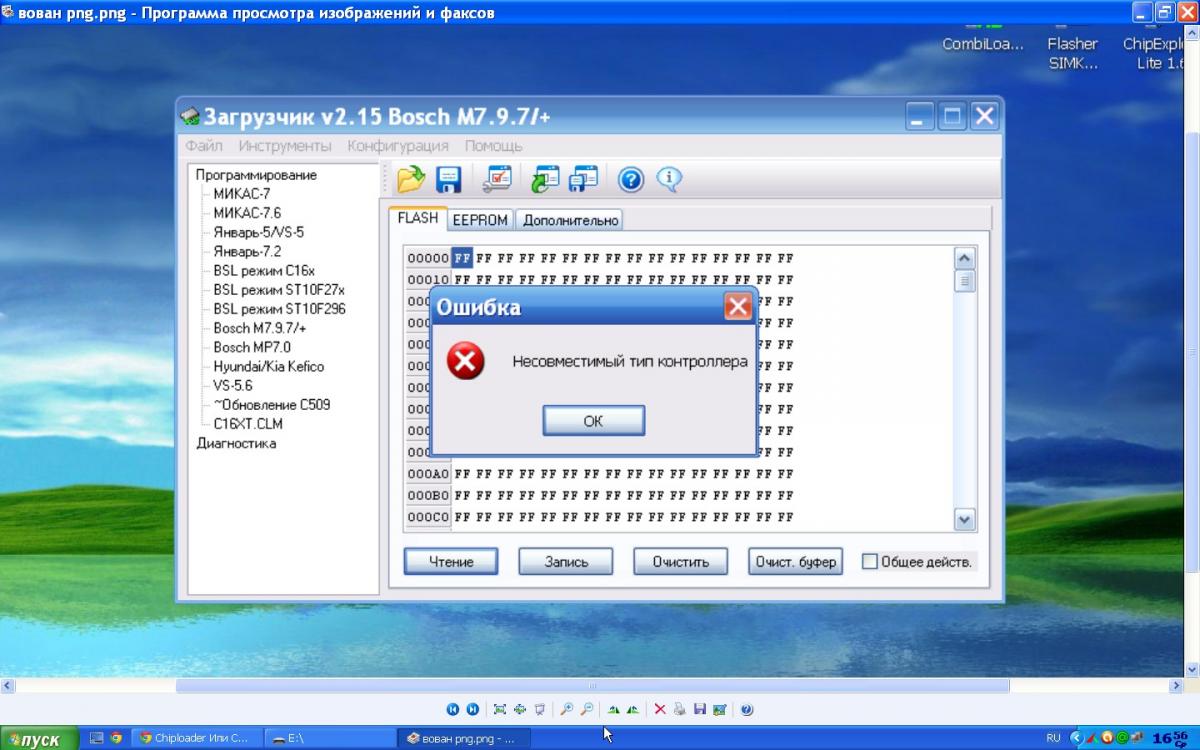The image size is (1200, 750).
Task: Click the show desktop quick launch icon
Action: (x=96, y=738)
